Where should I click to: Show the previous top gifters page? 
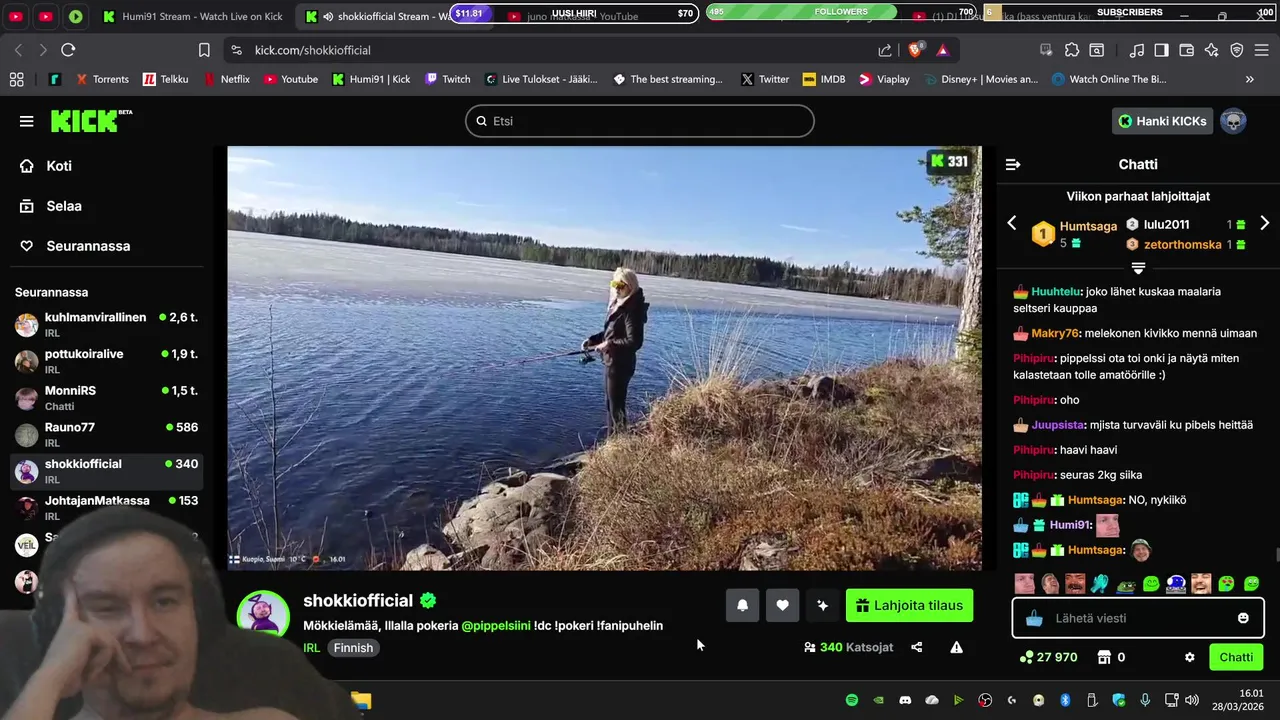(1011, 223)
